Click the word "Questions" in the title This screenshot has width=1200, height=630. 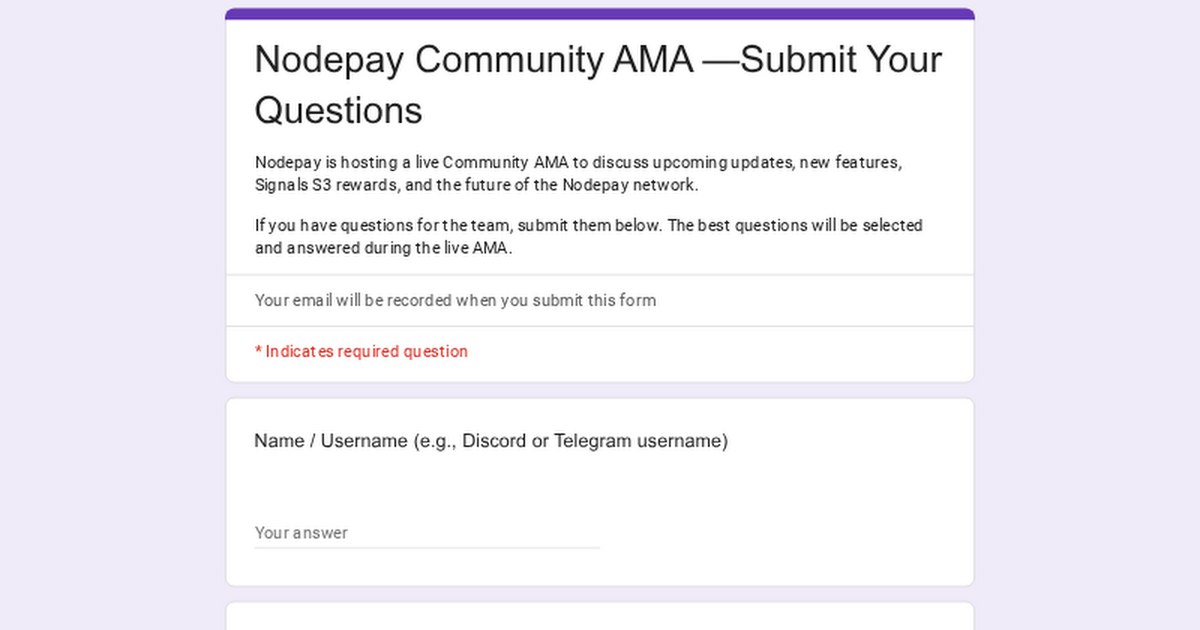click(x=338, y=110)
